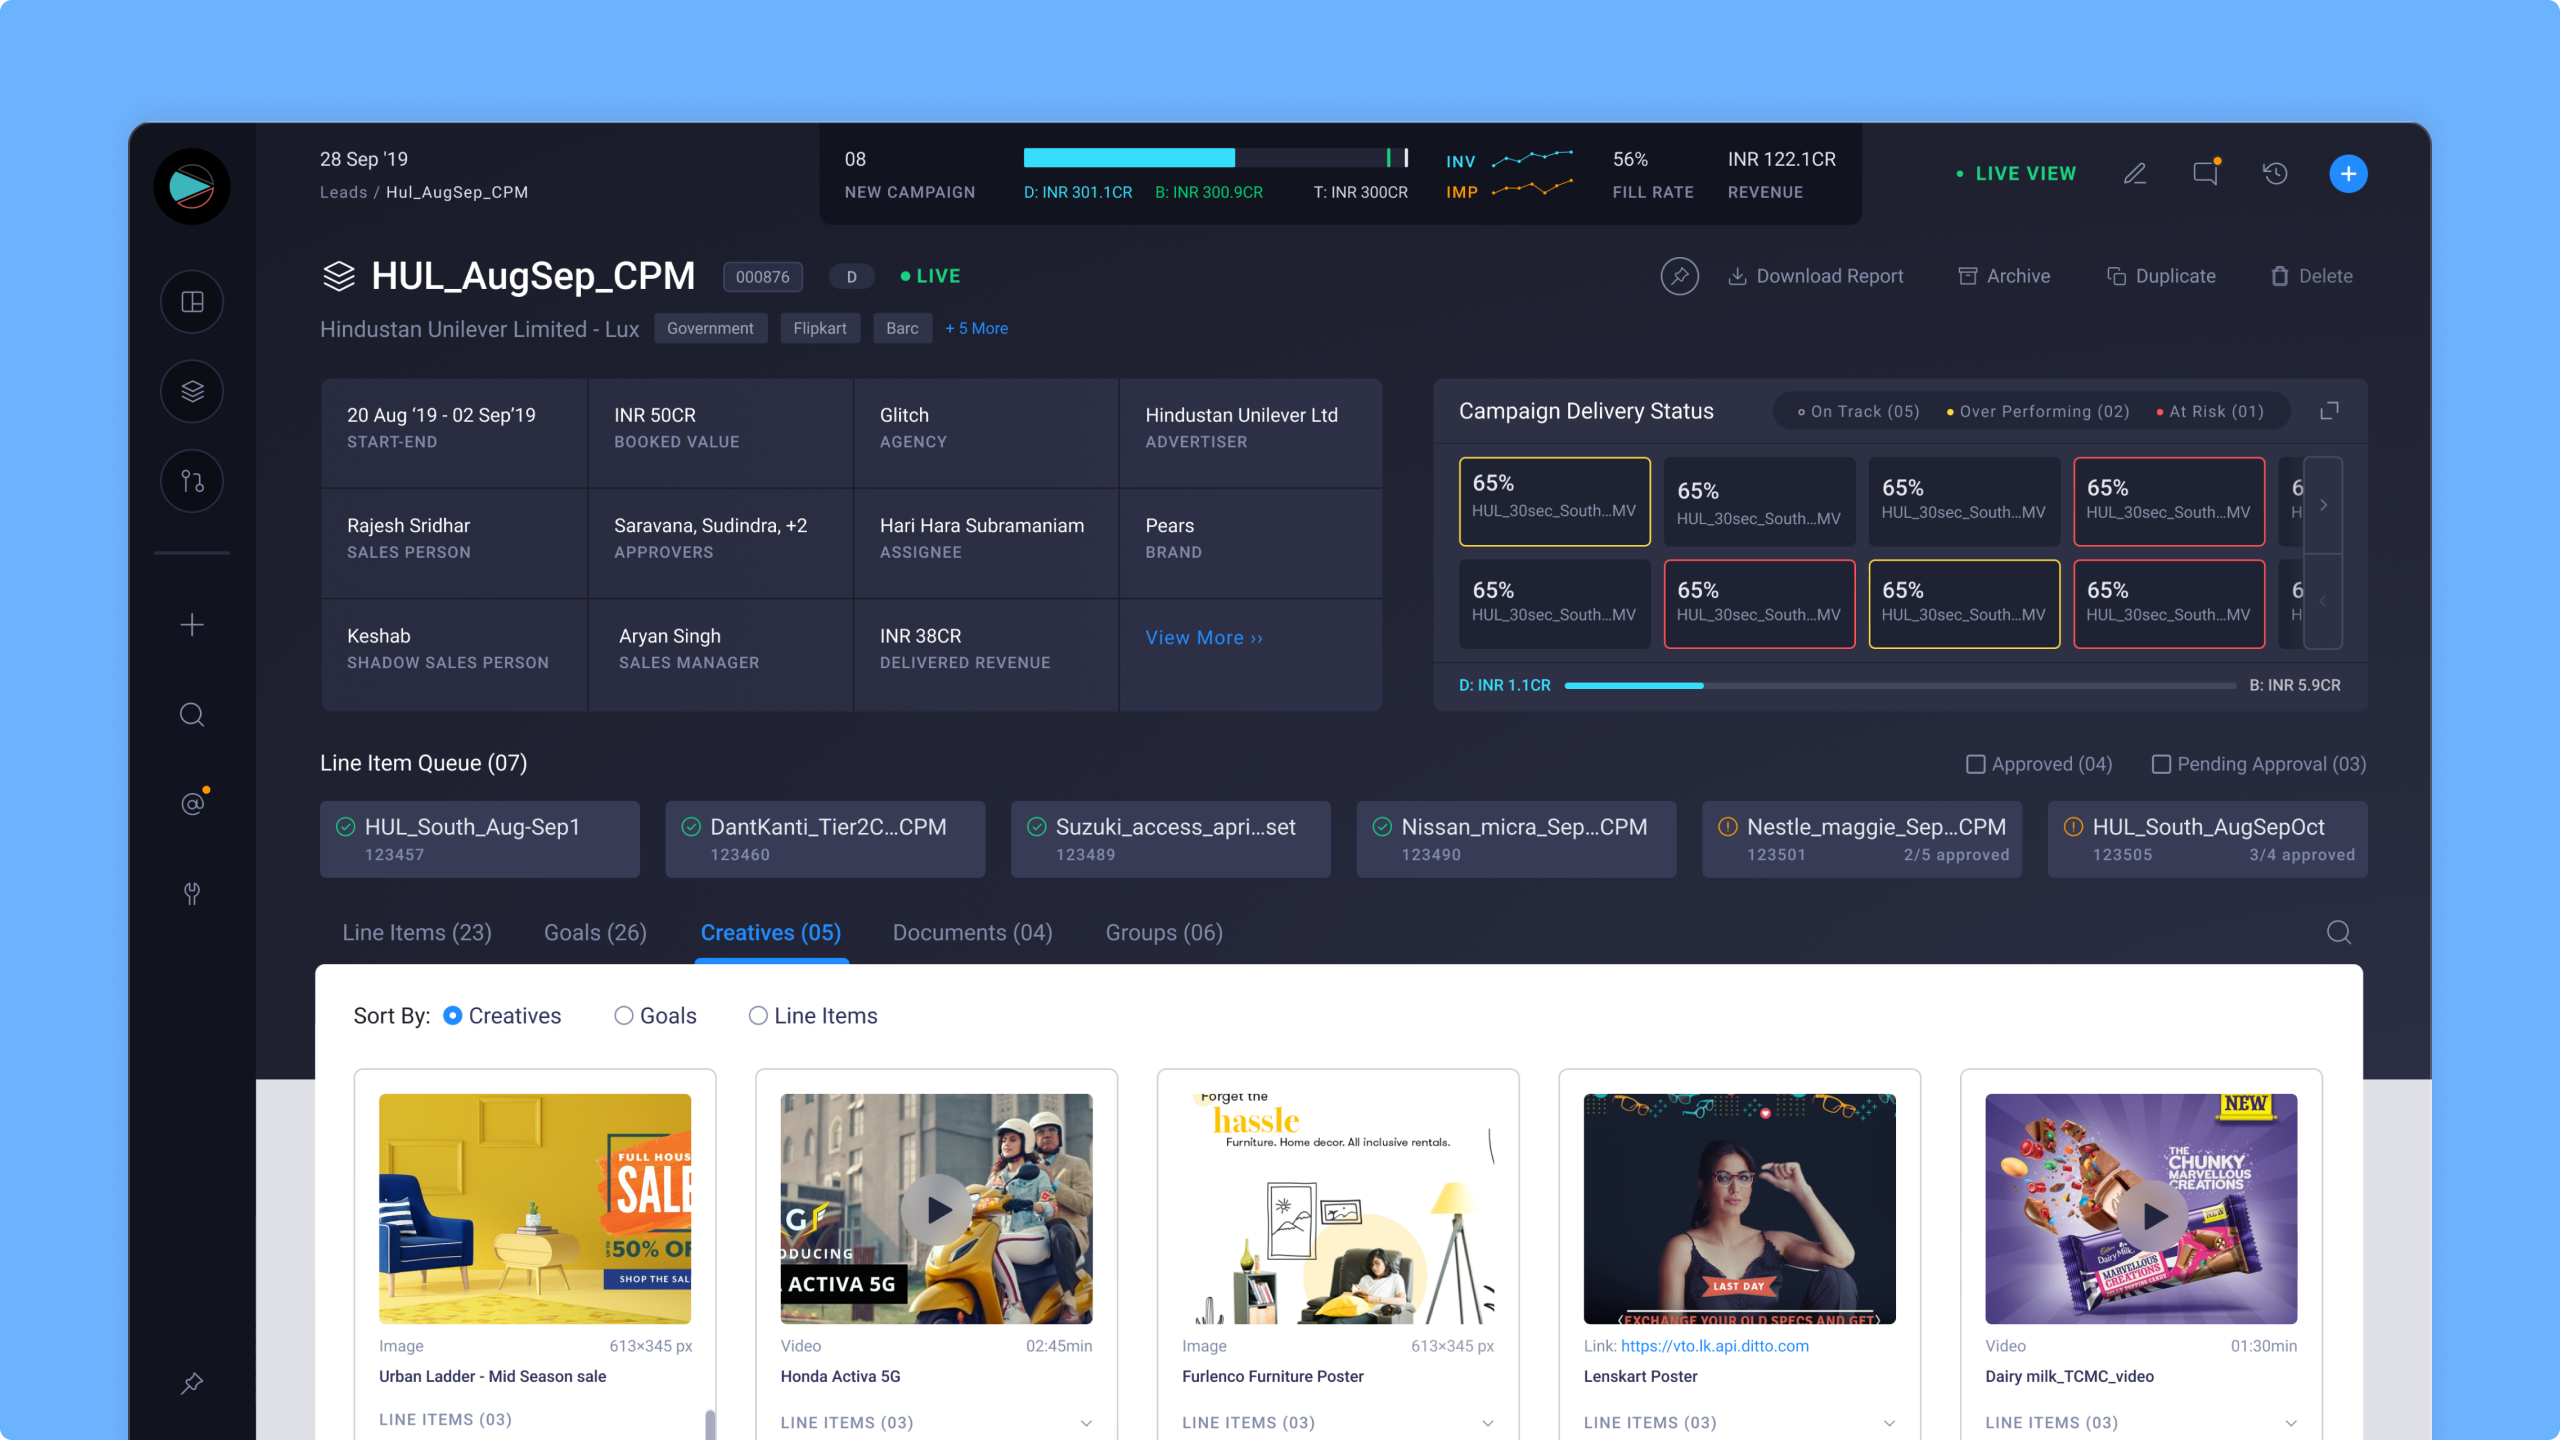Play the Honda Activa 5G video

936,1210
